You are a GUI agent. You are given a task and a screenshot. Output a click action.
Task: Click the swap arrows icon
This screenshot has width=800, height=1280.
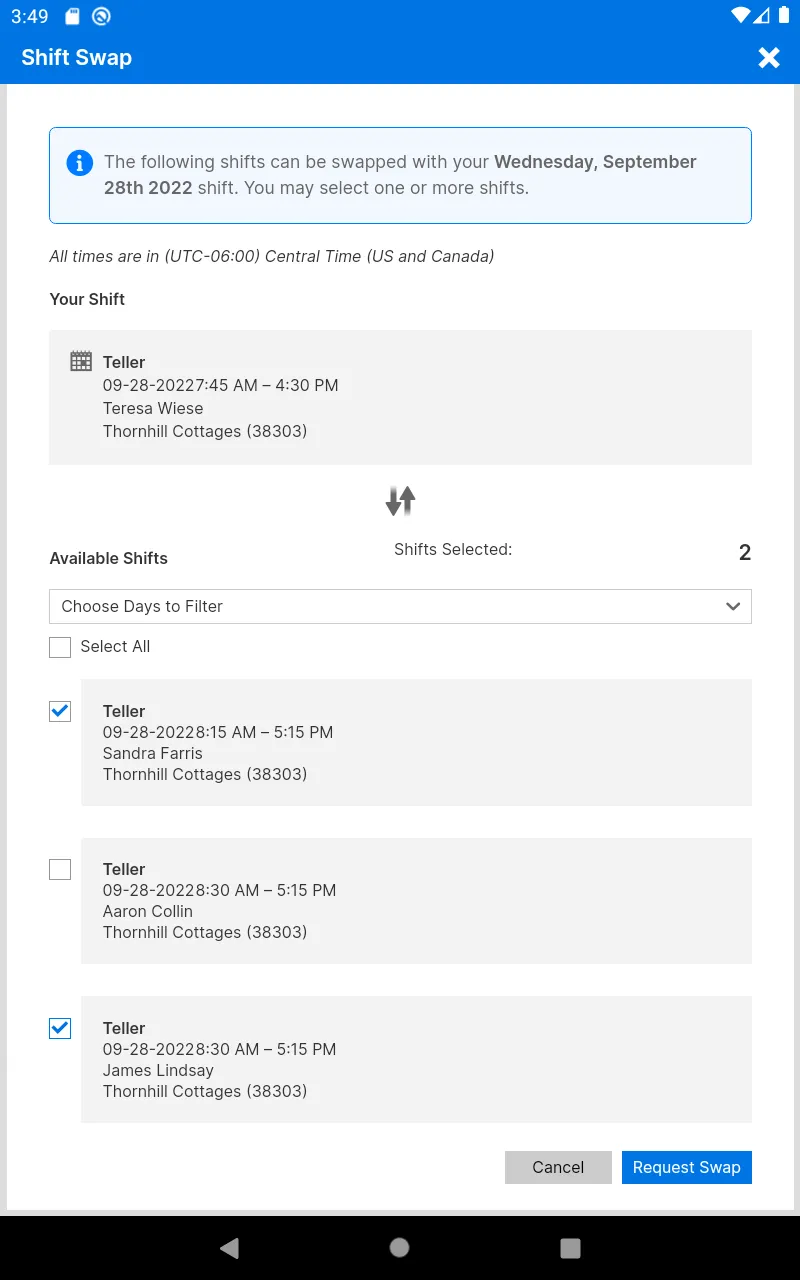[x=400, y=501]
